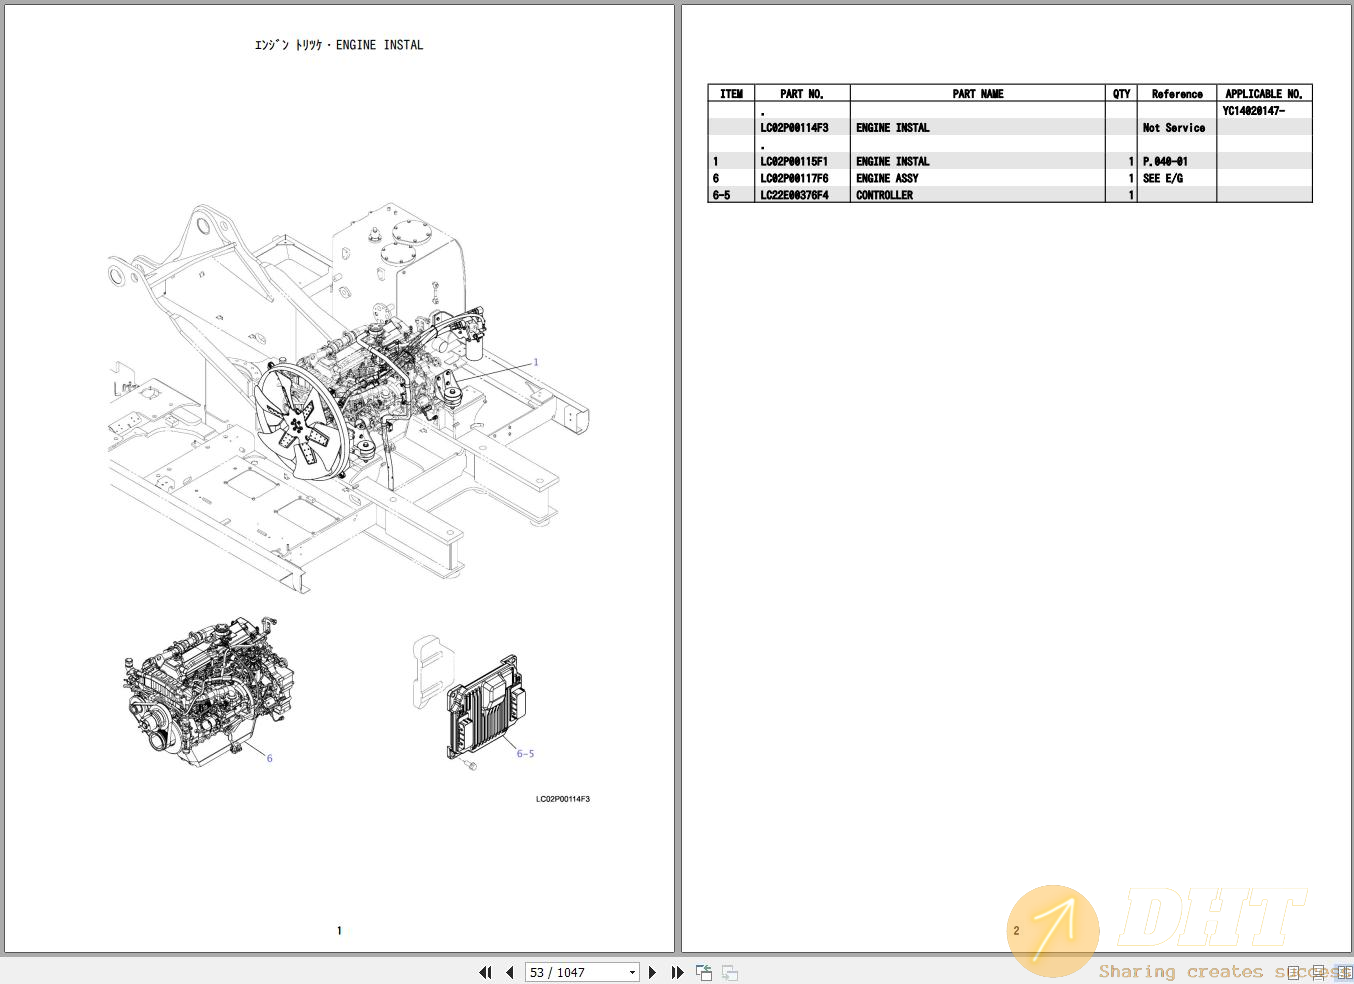Click the Not Service reference cell
Viewport: 1354px width, 984px height.
point(1174,128)
